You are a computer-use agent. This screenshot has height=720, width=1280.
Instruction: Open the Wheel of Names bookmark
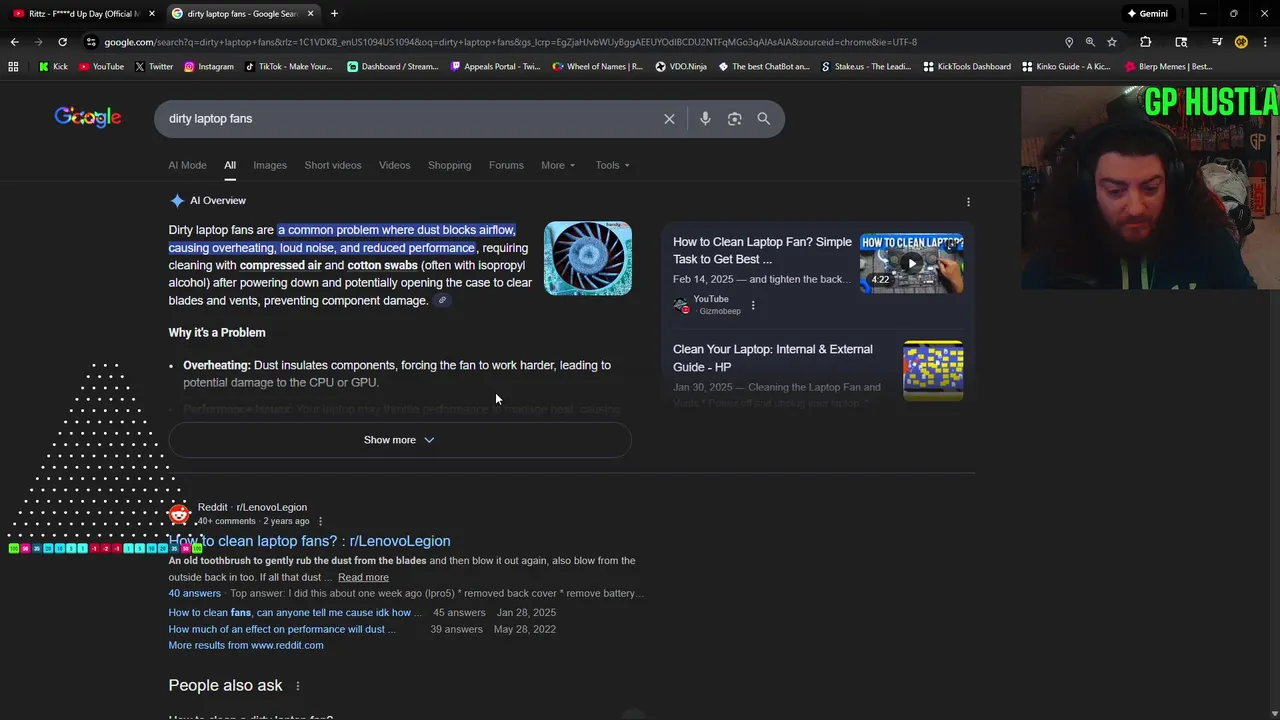[598, 67]
